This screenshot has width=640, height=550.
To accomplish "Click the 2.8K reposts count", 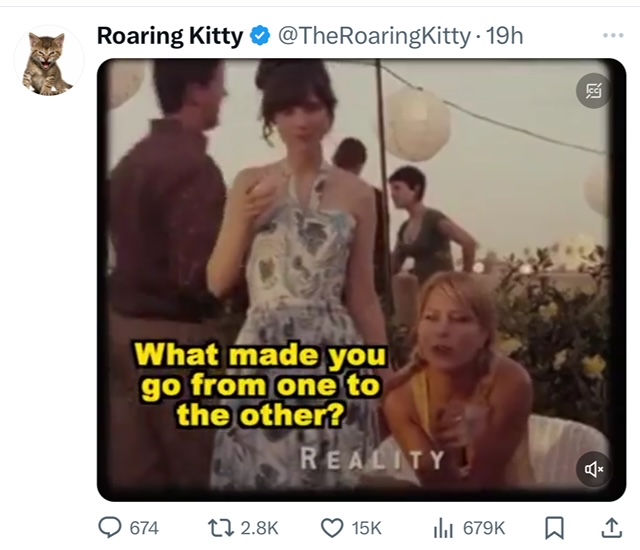I will [260, 527].
